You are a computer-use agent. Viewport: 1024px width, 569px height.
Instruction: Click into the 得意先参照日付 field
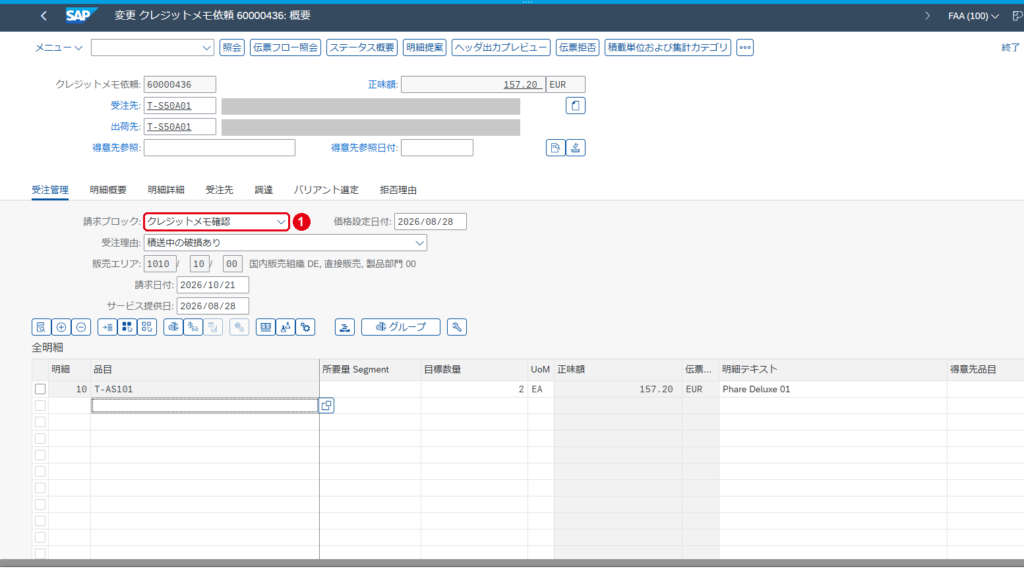pos(437,148)
